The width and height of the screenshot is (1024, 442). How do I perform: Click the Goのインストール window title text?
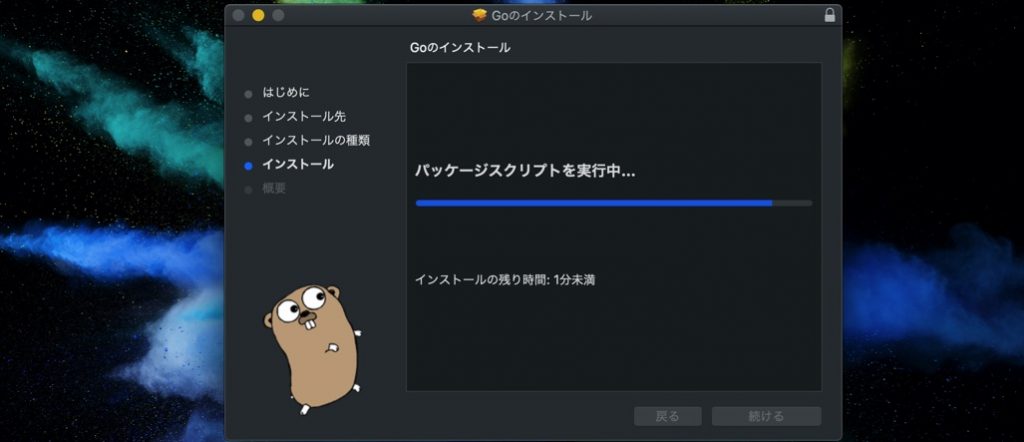541,15
